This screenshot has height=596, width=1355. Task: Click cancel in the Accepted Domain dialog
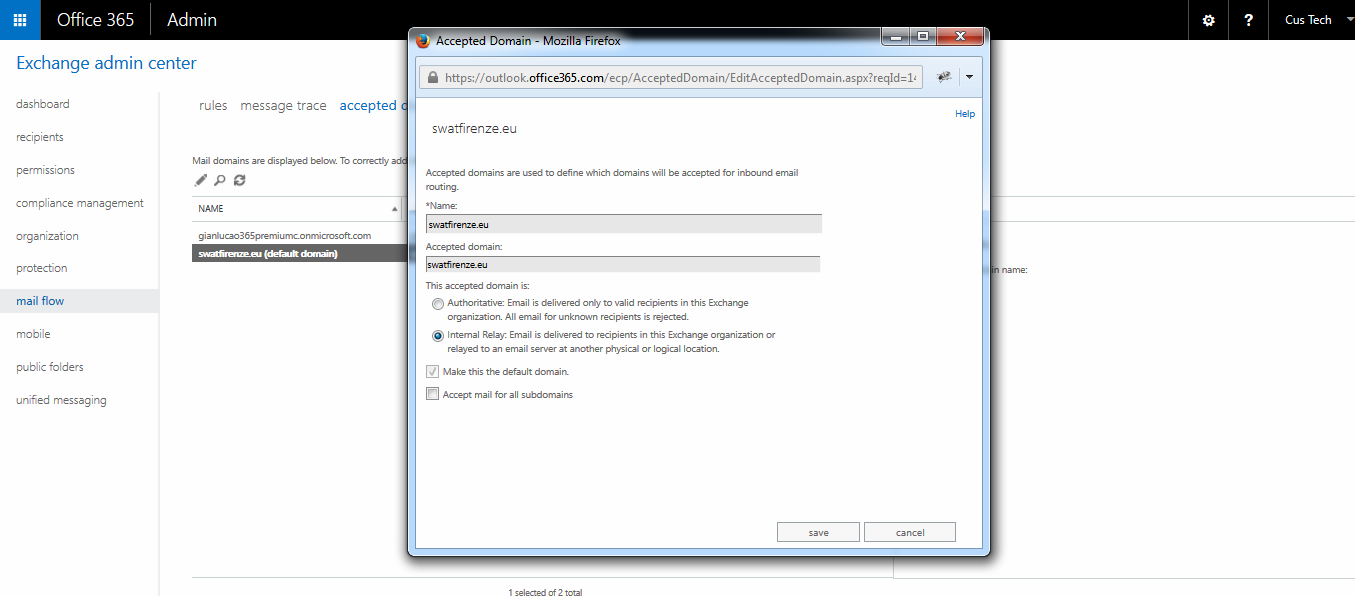pyautogui.click(x=910, y=532)
